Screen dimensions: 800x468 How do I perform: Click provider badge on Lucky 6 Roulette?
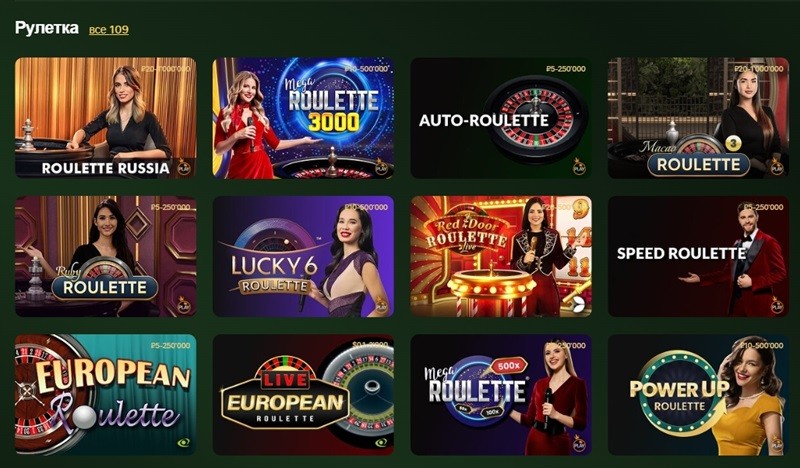(x=382, y=305)
